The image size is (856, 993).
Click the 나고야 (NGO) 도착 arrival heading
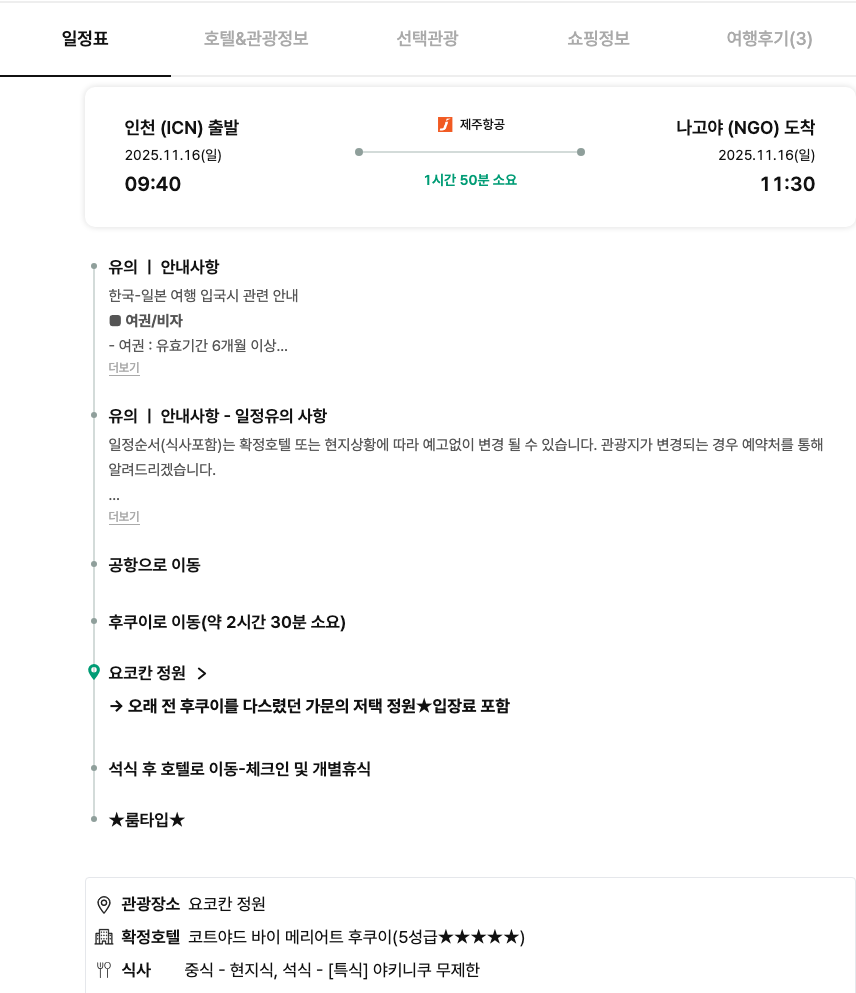tap(745, 128)
